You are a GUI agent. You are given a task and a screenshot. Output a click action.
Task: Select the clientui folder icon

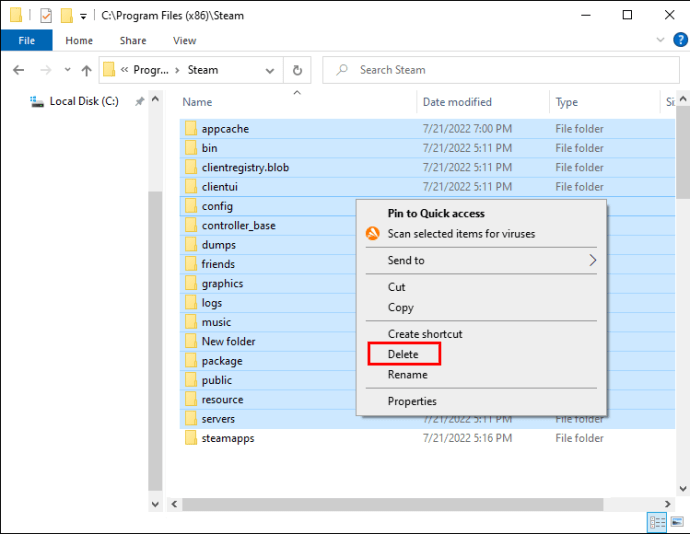click(x=191, y=187)
